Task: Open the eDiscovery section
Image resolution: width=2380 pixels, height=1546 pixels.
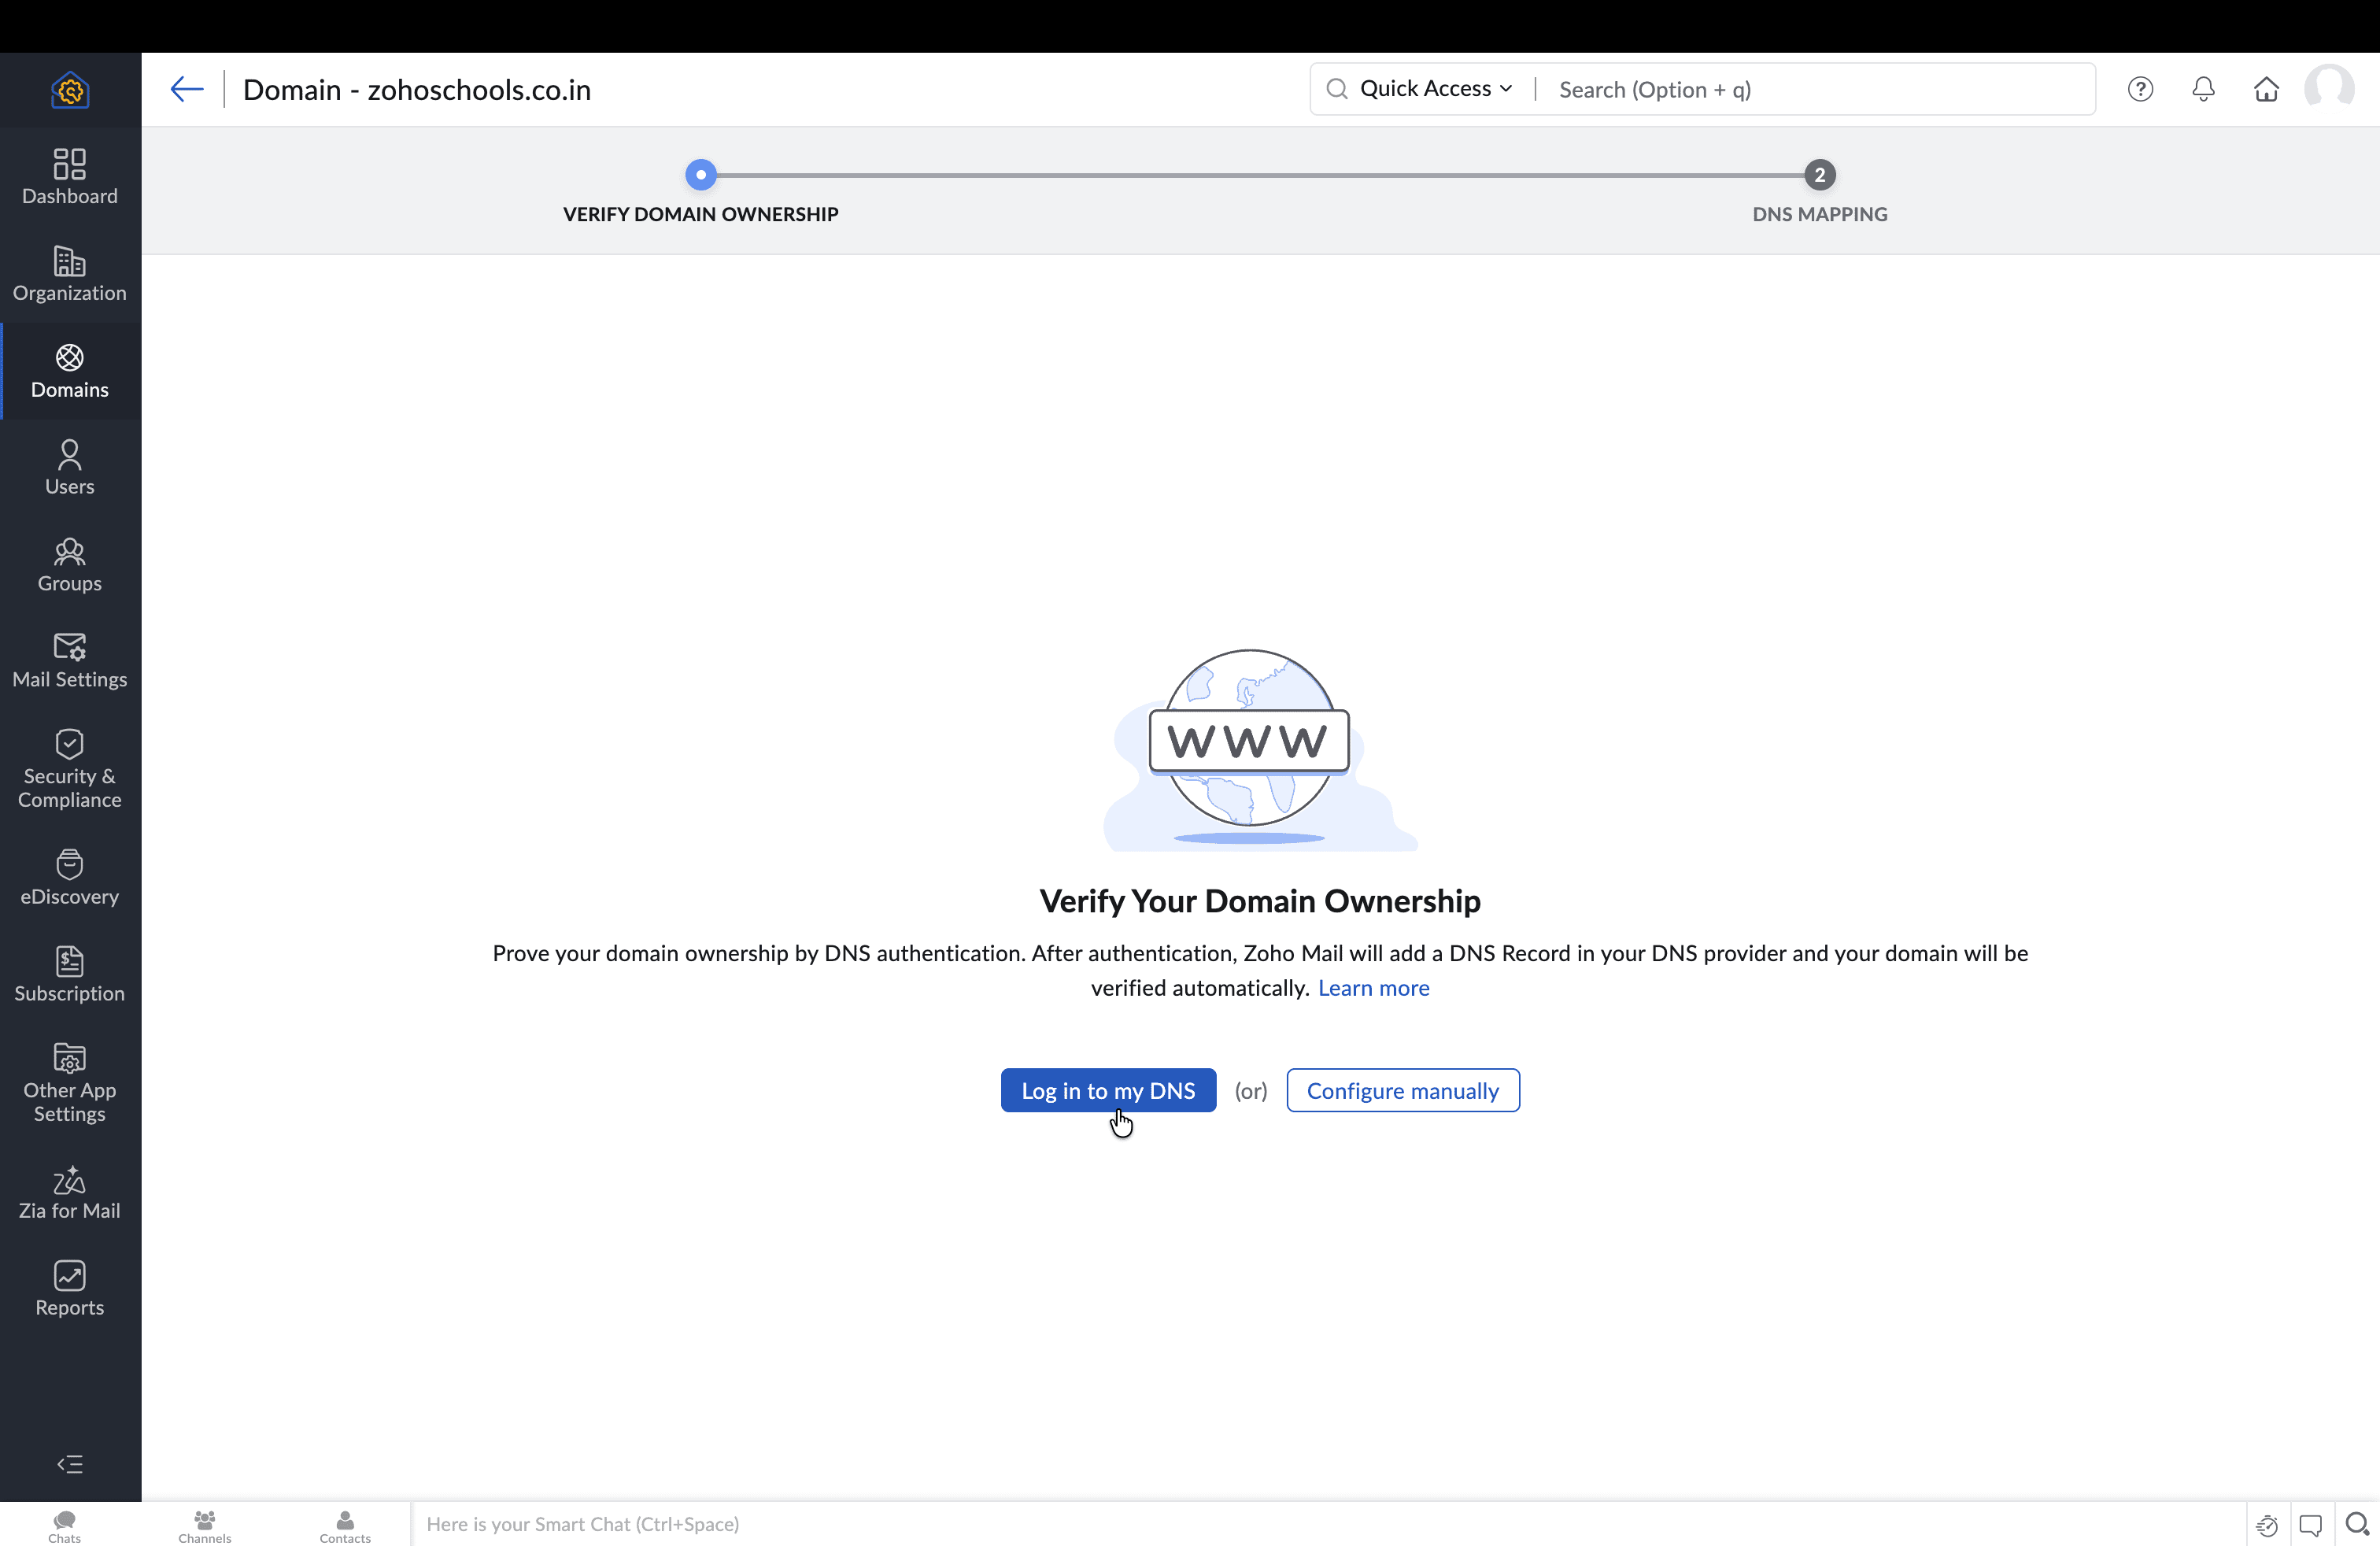Action: coord(70,878)
